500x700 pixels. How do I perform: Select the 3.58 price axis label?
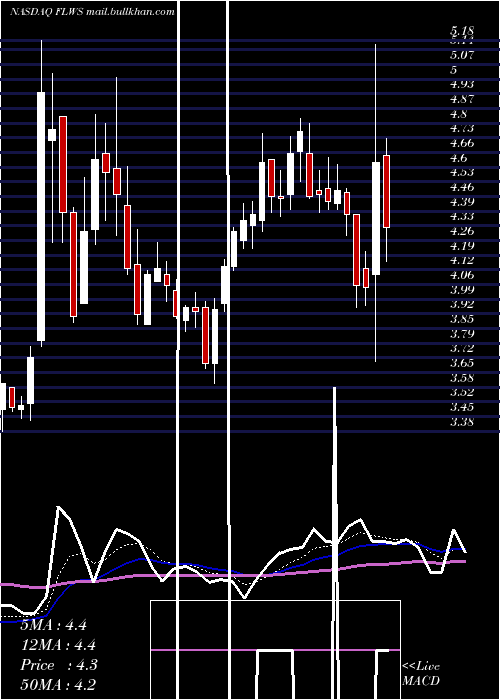coord(462,378)
